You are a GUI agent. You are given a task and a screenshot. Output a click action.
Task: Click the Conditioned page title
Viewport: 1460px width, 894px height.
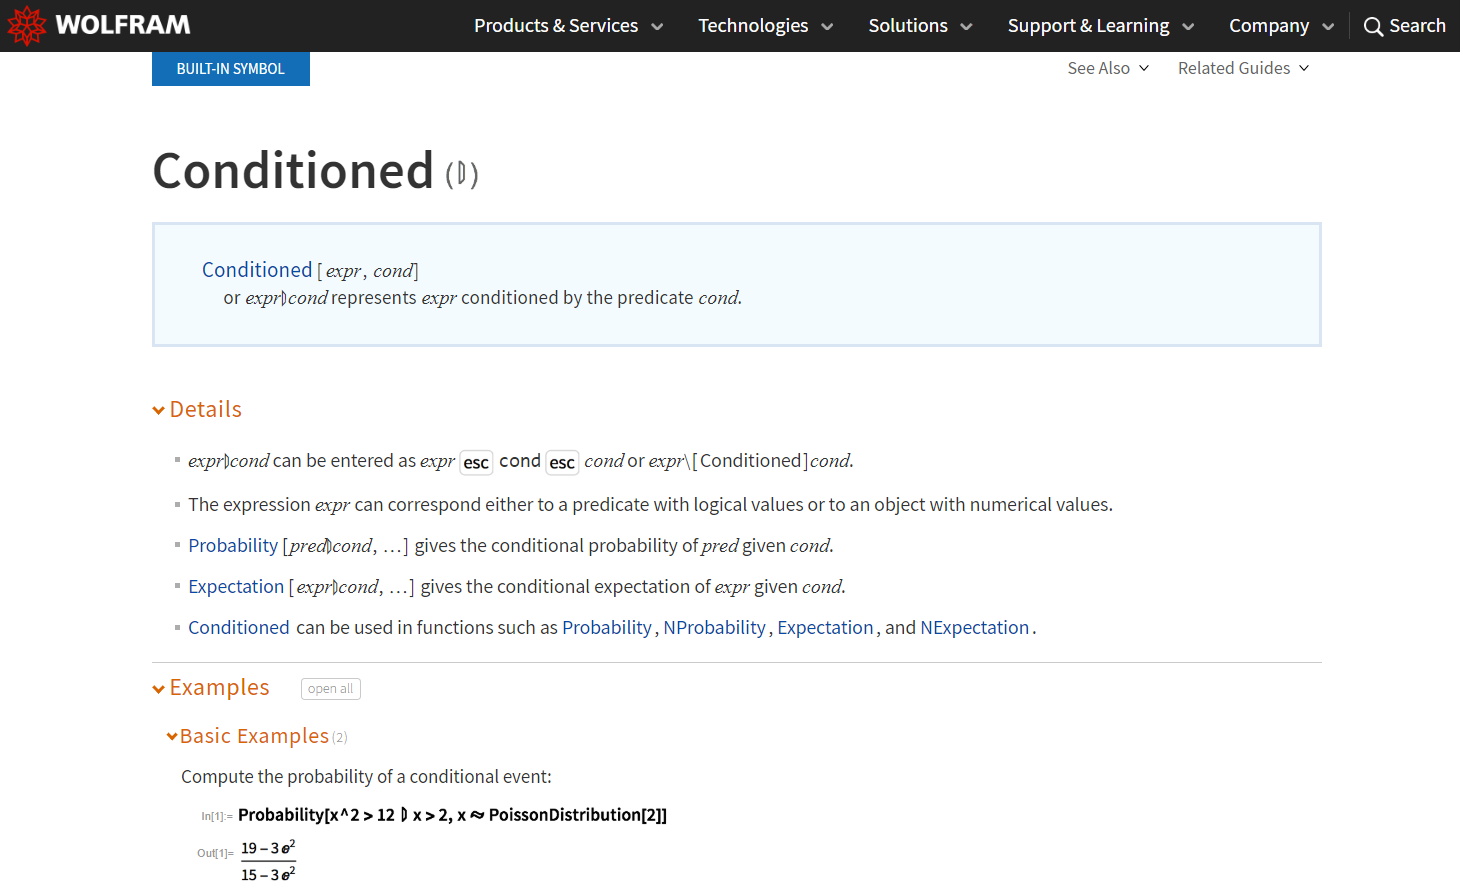pos(293,170)
